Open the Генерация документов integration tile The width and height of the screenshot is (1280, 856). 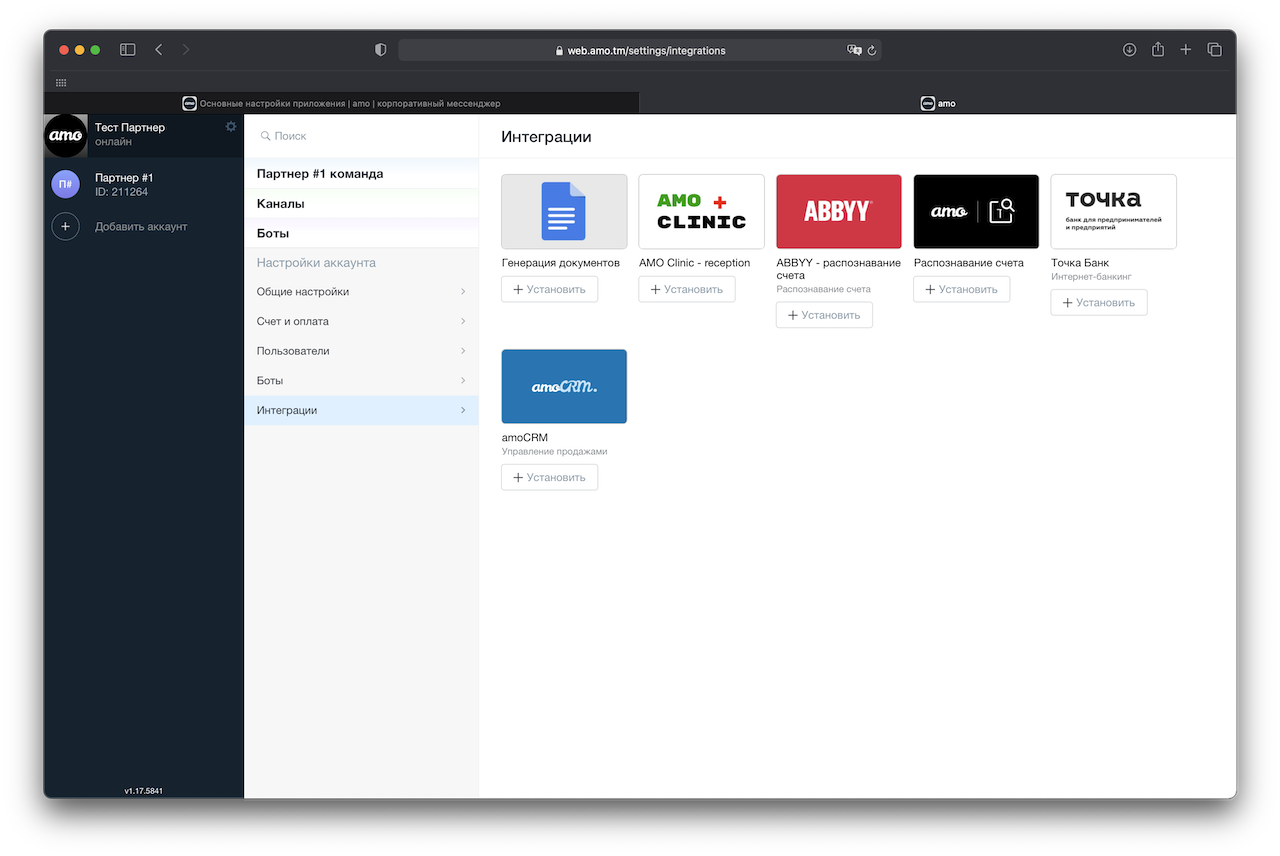click(x=564, y=212)
